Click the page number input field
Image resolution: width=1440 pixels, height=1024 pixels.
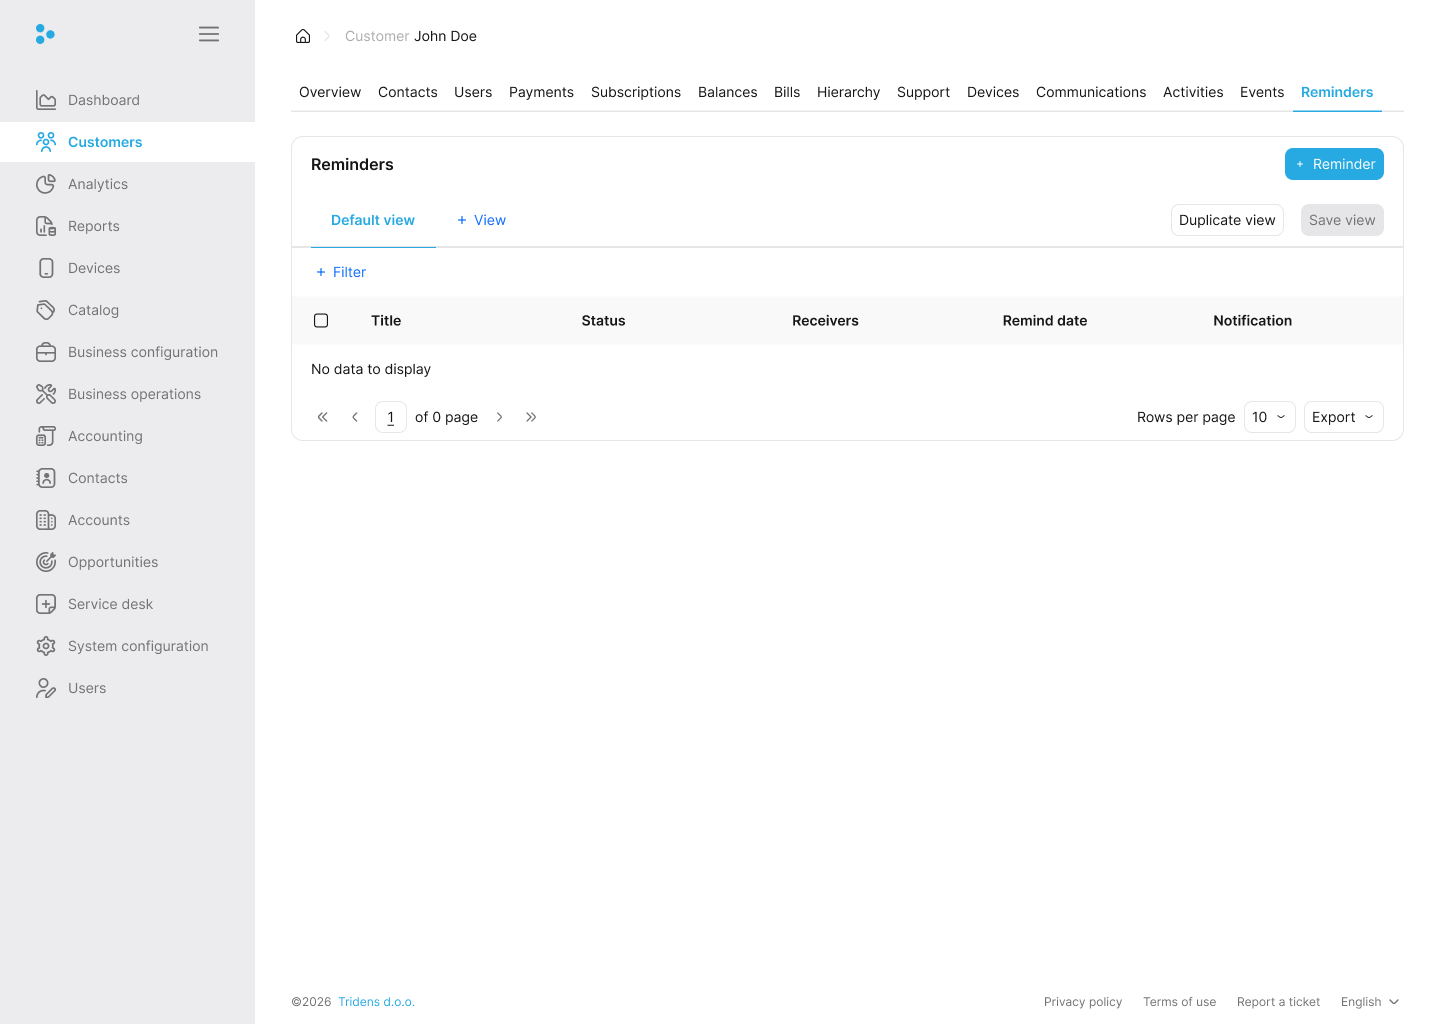[391, 417]
